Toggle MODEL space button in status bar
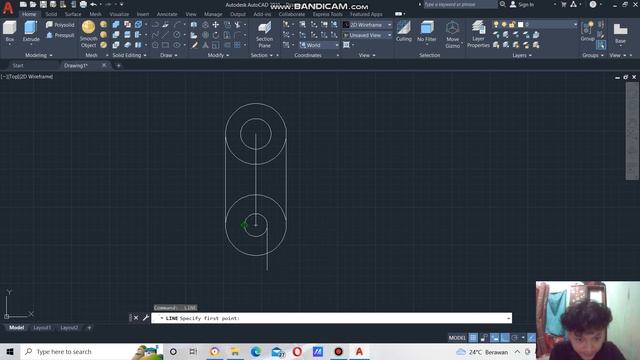 pos(457,338)
